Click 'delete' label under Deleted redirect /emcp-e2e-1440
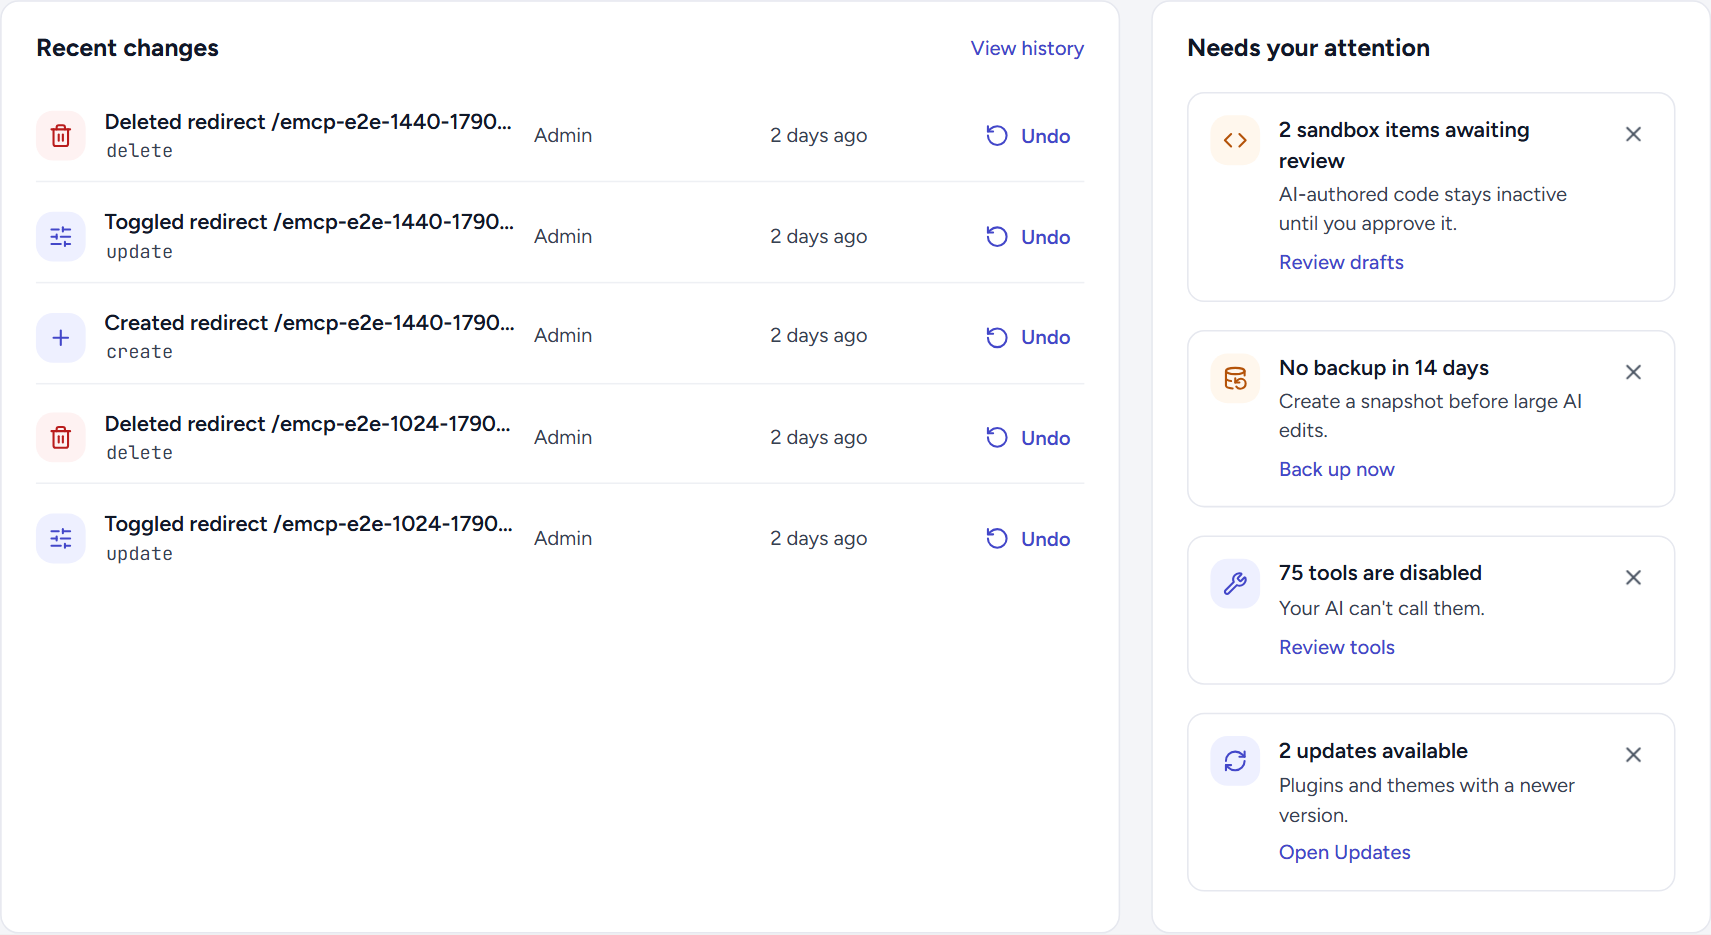1711x935 pixels. (139, 151)
